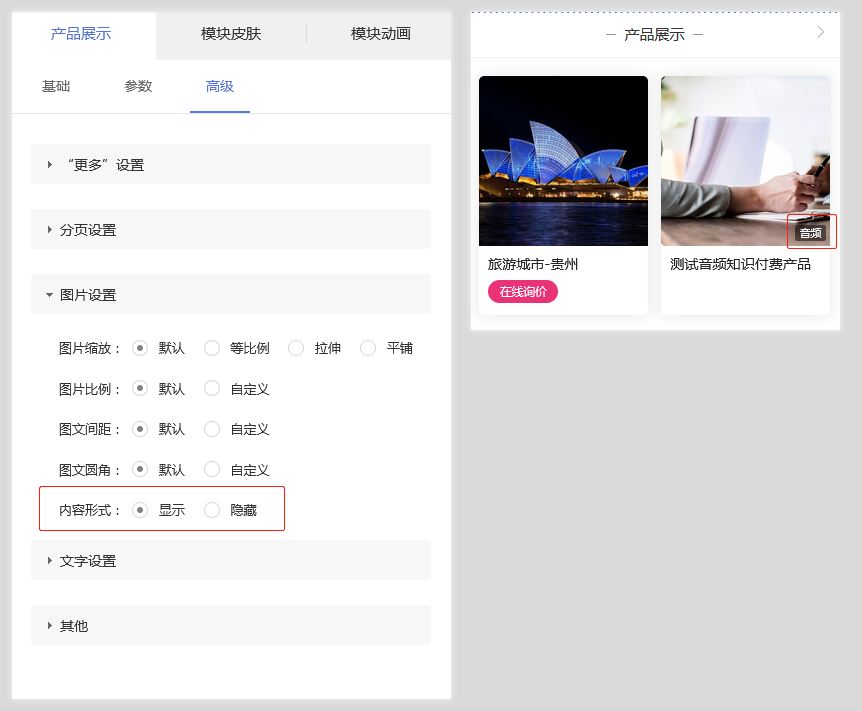
Task: Expand the 文字设置 section
Action: click(231, 560)
